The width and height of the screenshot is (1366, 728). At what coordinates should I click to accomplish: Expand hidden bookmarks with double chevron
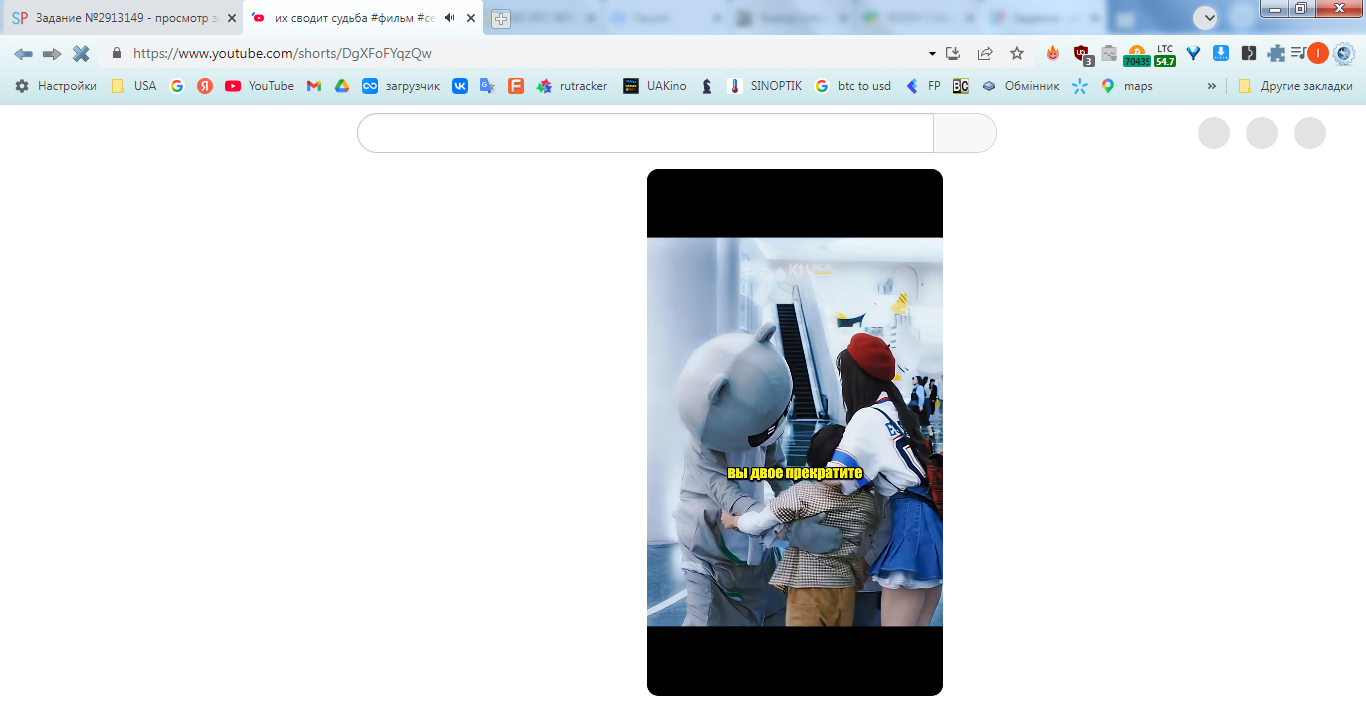pos(1212,86)
